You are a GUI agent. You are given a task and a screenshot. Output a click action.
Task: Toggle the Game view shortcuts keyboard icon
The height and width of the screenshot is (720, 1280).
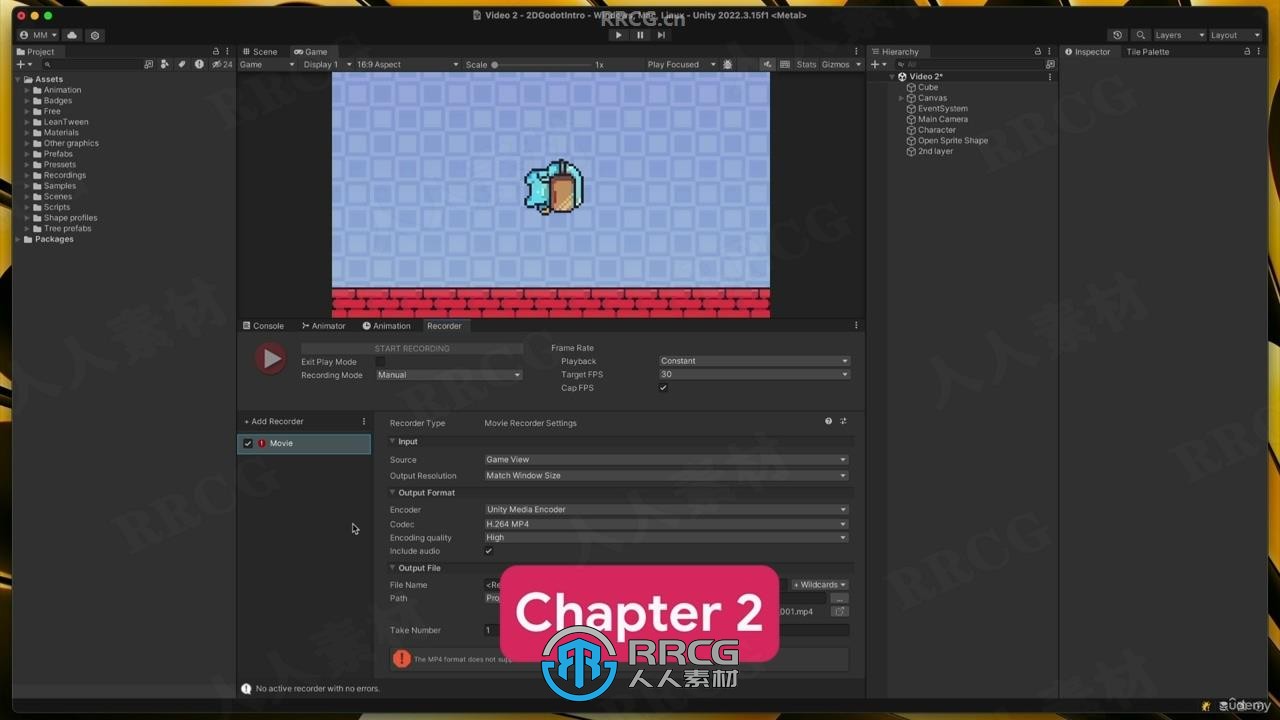pyautogui.click(x=785, y=64)
